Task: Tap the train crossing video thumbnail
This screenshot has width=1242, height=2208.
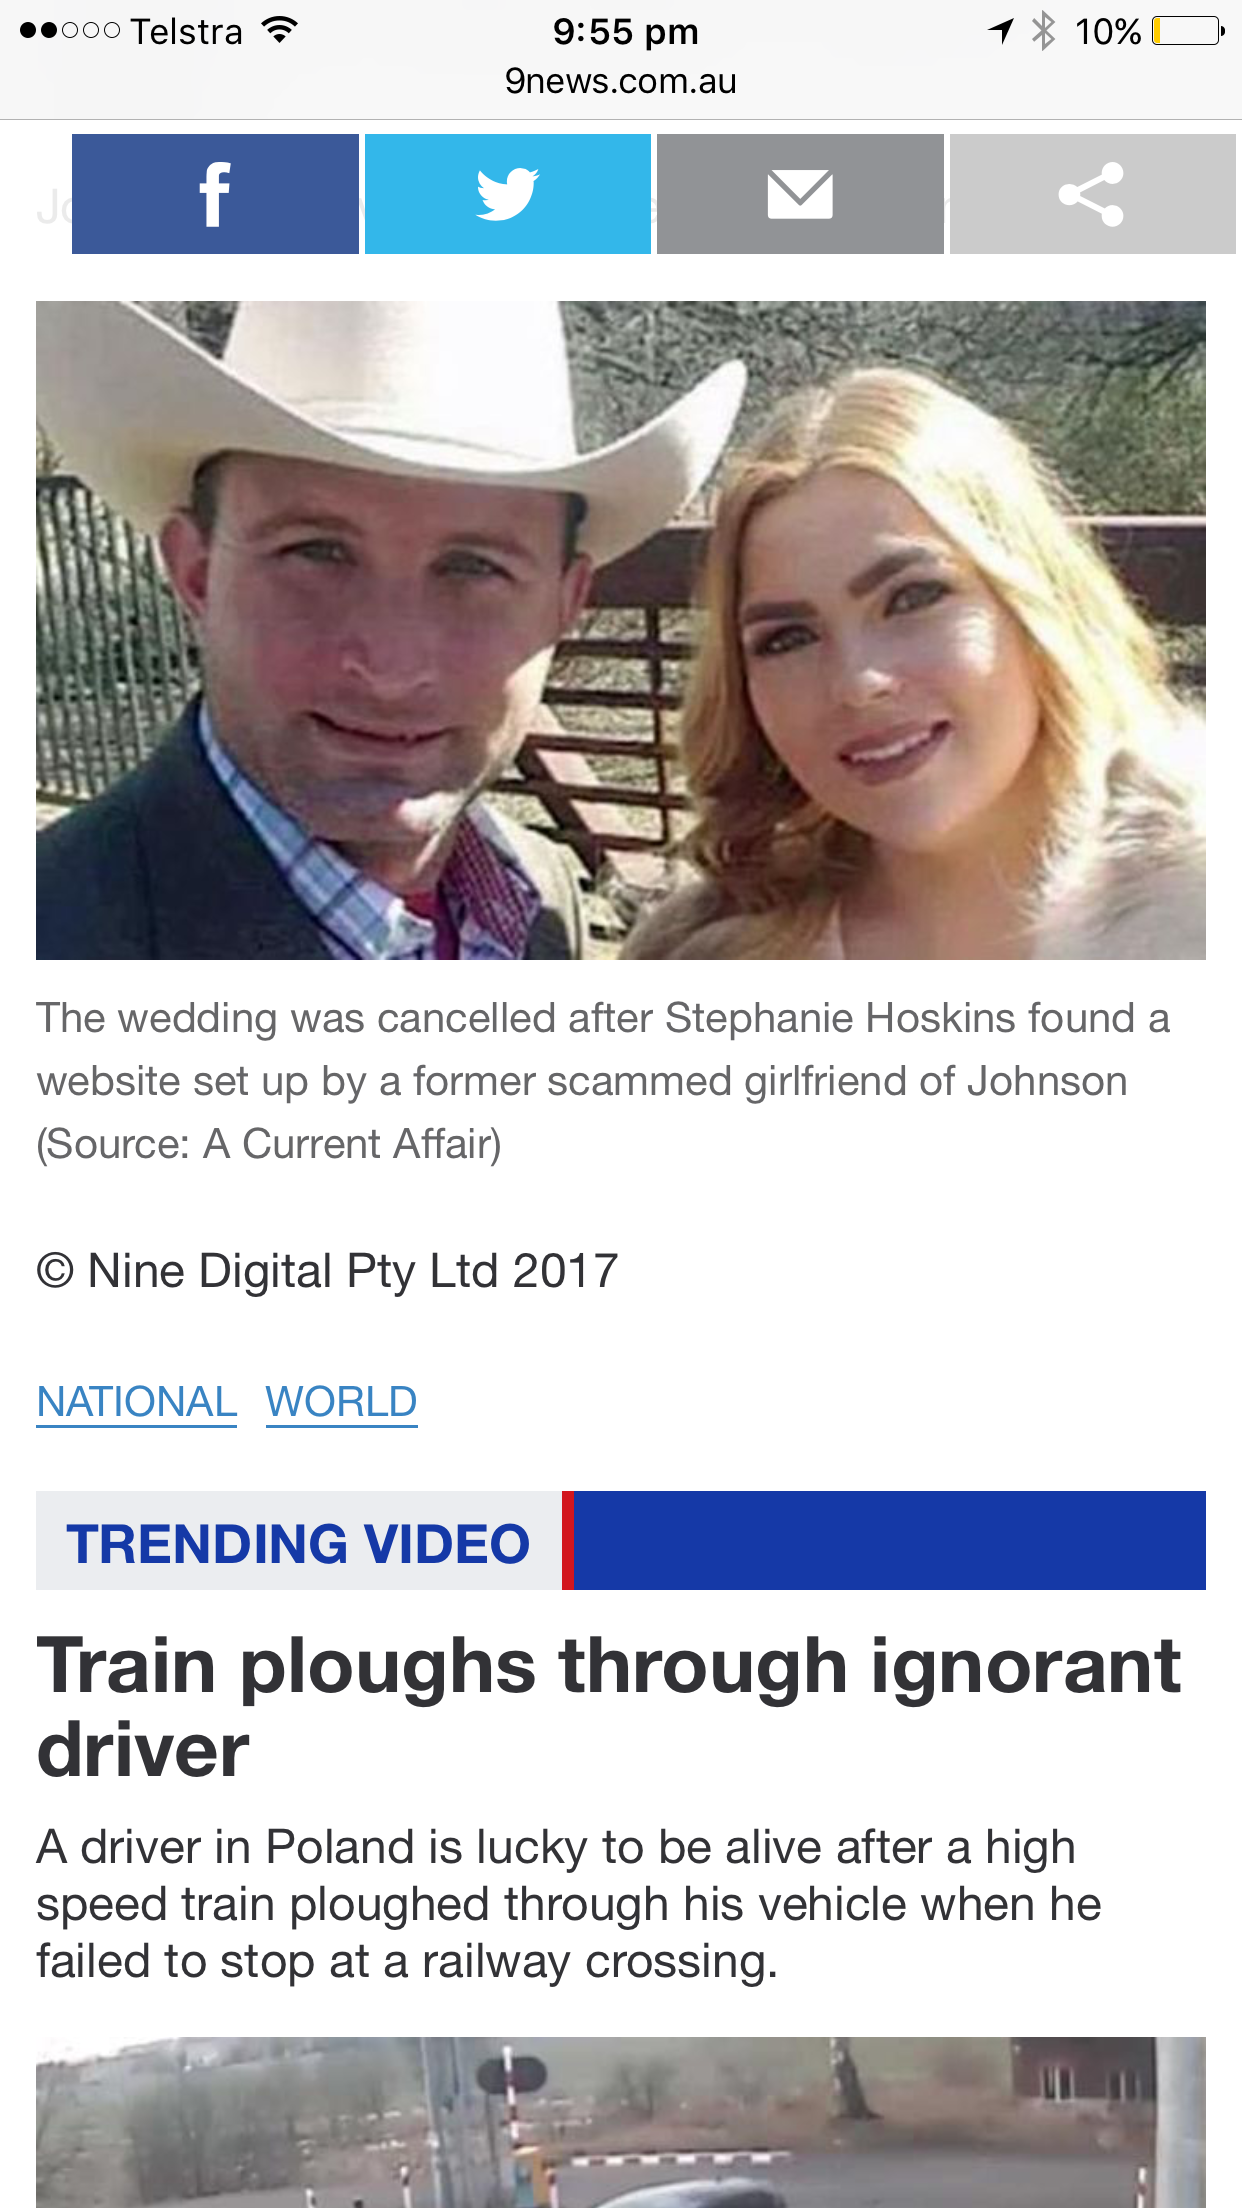Action: [621, 2122]
